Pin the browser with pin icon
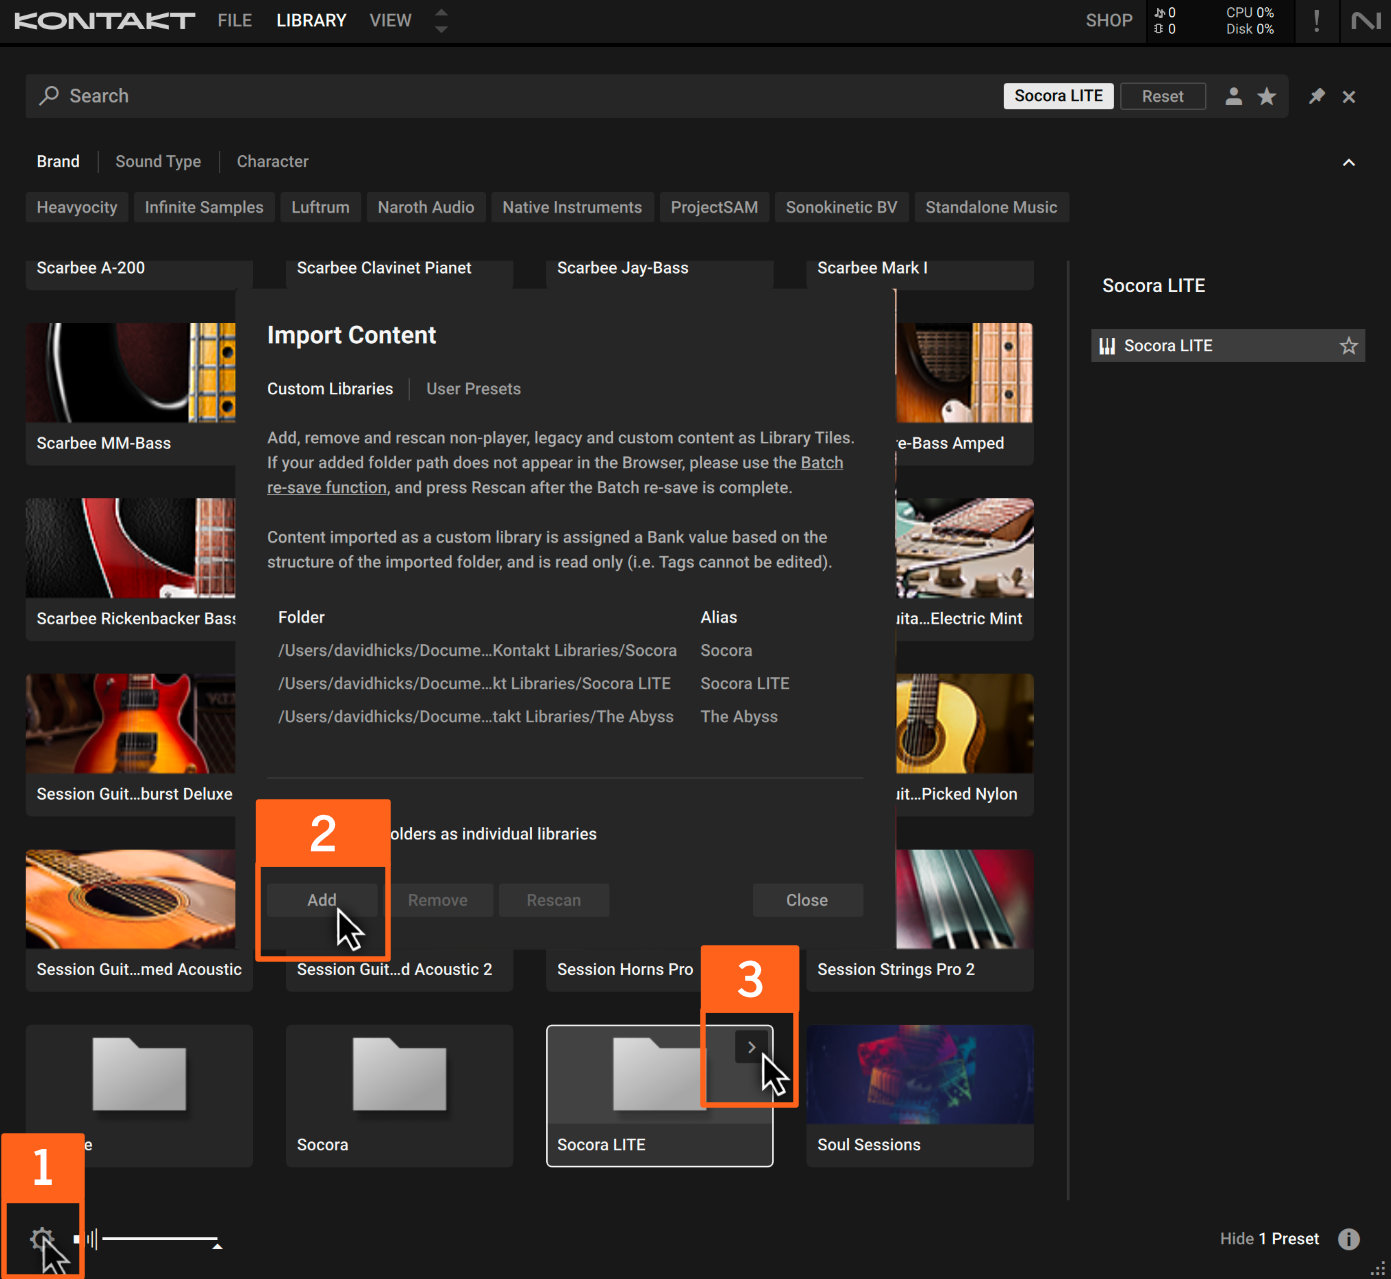1391x1279 pixels. [x=1317, y=96]
